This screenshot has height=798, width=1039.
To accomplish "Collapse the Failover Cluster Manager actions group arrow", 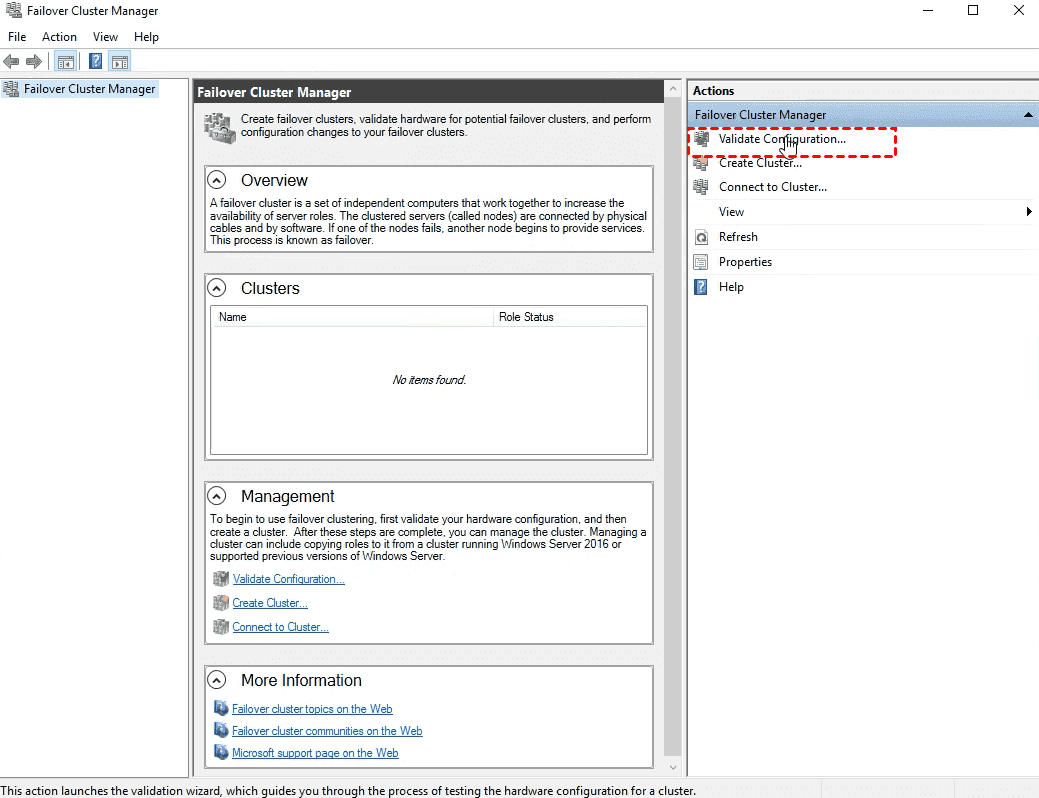I will (x=1028, y=115).
